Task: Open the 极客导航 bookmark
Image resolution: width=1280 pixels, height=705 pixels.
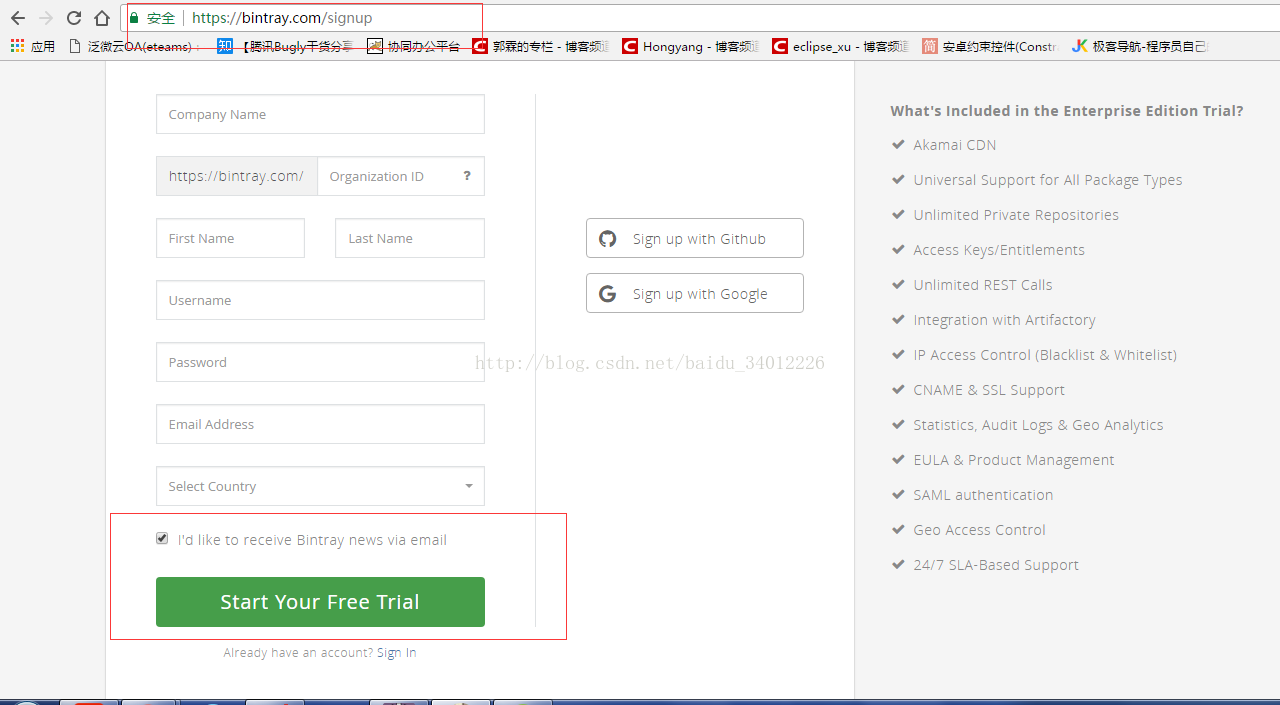Action: click(x=1140, y=46)
